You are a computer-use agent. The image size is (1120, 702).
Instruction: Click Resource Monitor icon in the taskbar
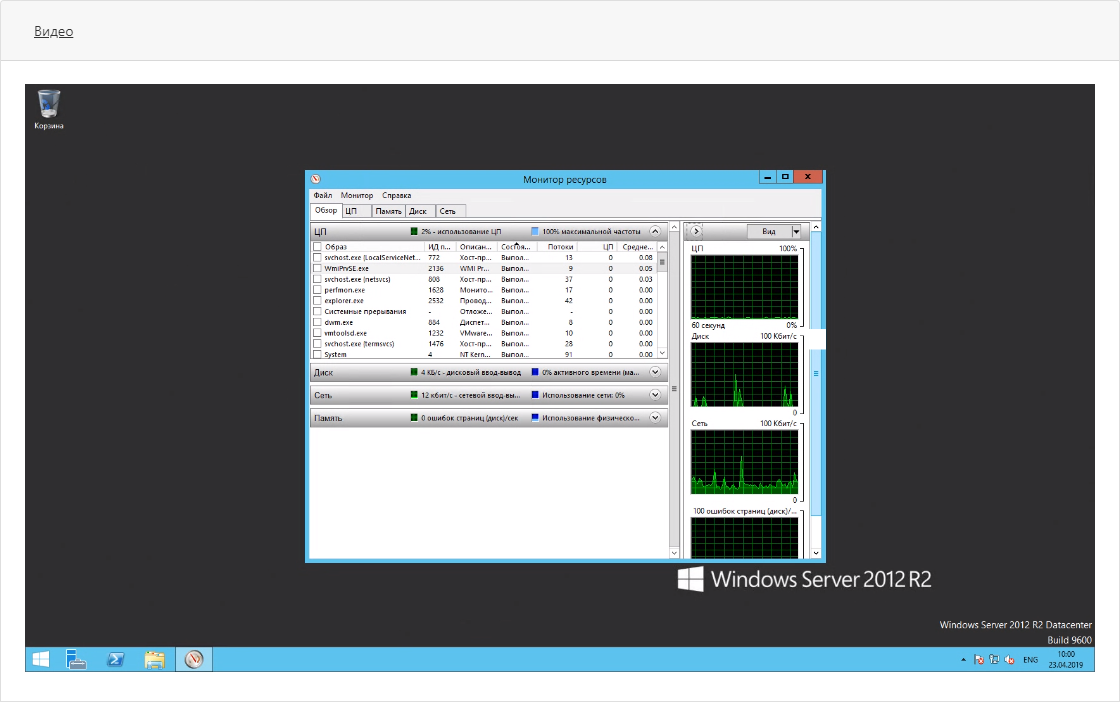coord(194,660)
